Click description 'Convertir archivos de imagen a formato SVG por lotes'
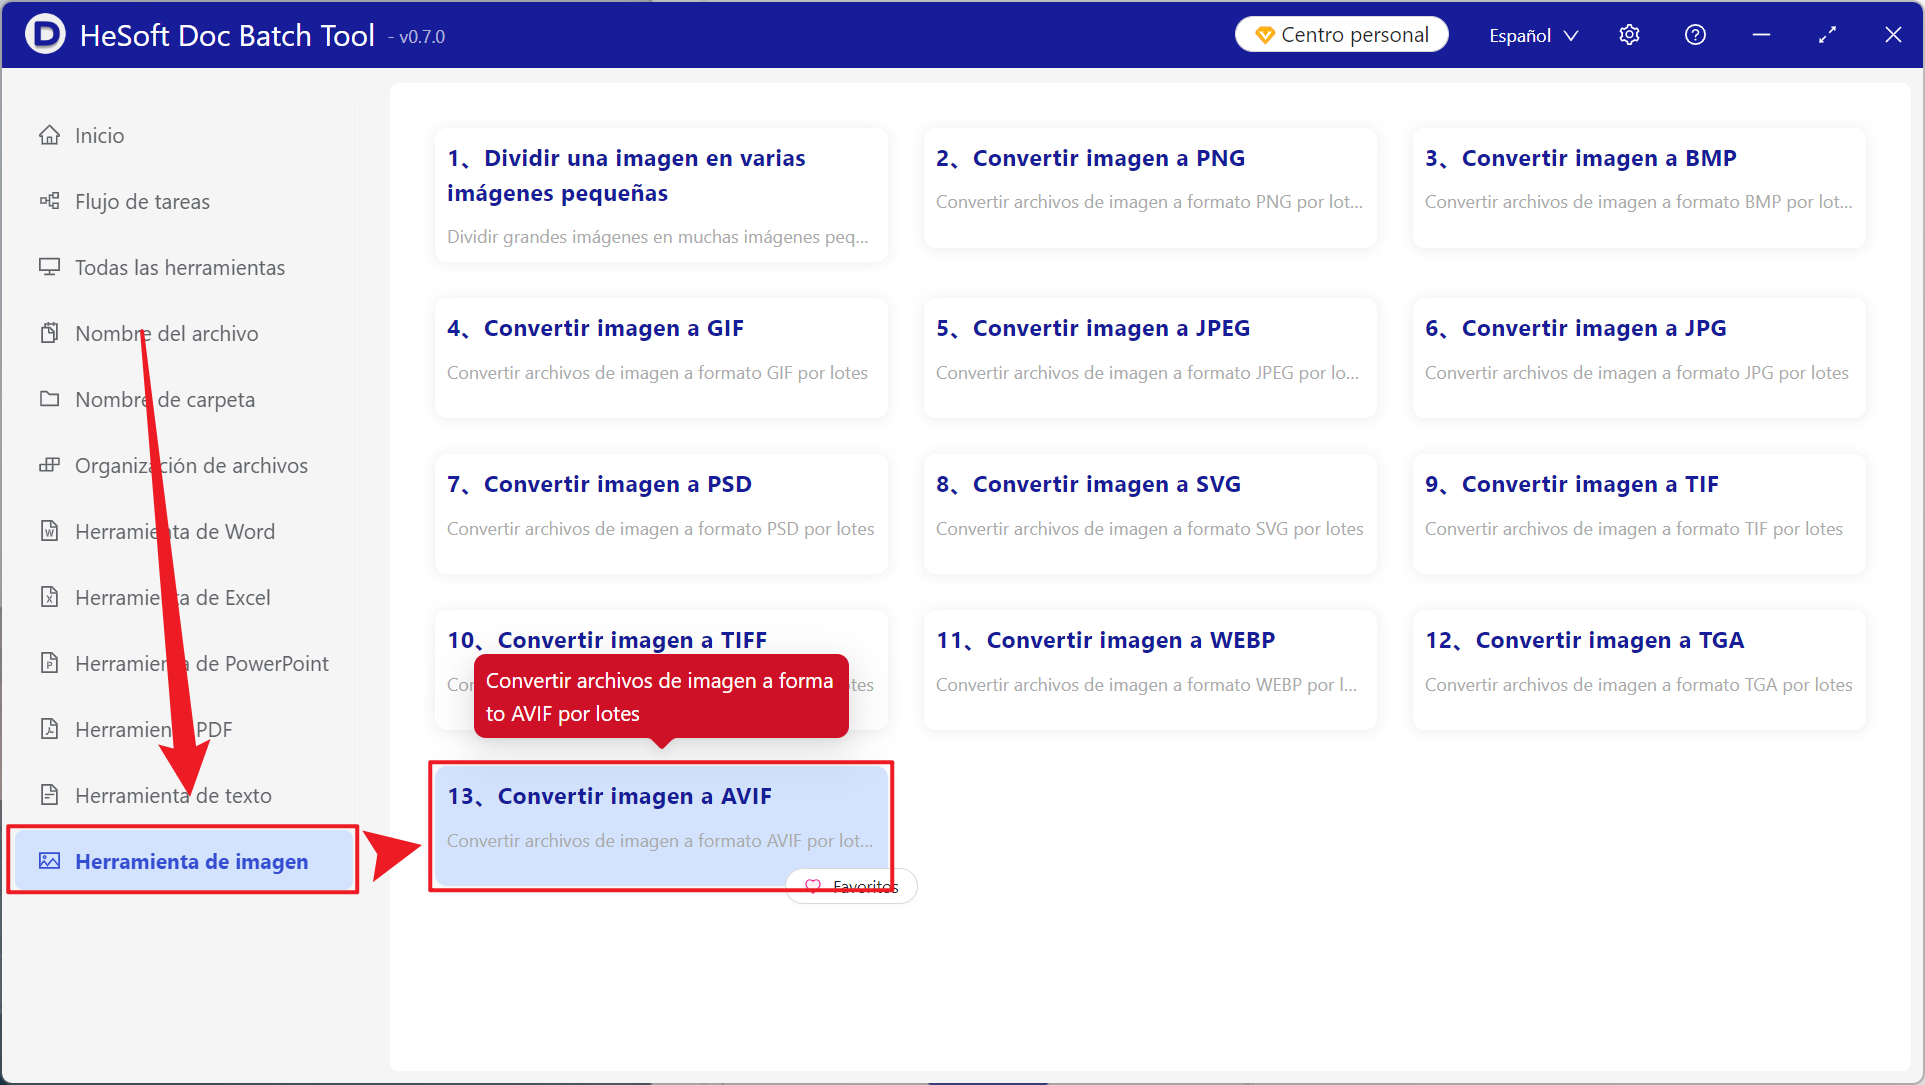 click(1150, 528)
